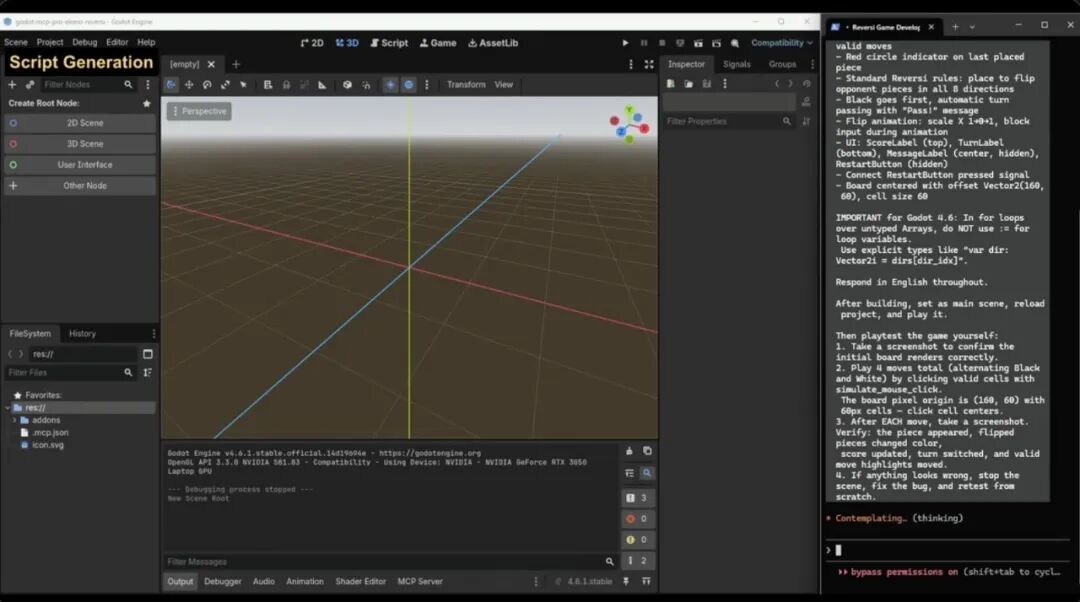Open the Editor menu

click(x=117, y=42)
